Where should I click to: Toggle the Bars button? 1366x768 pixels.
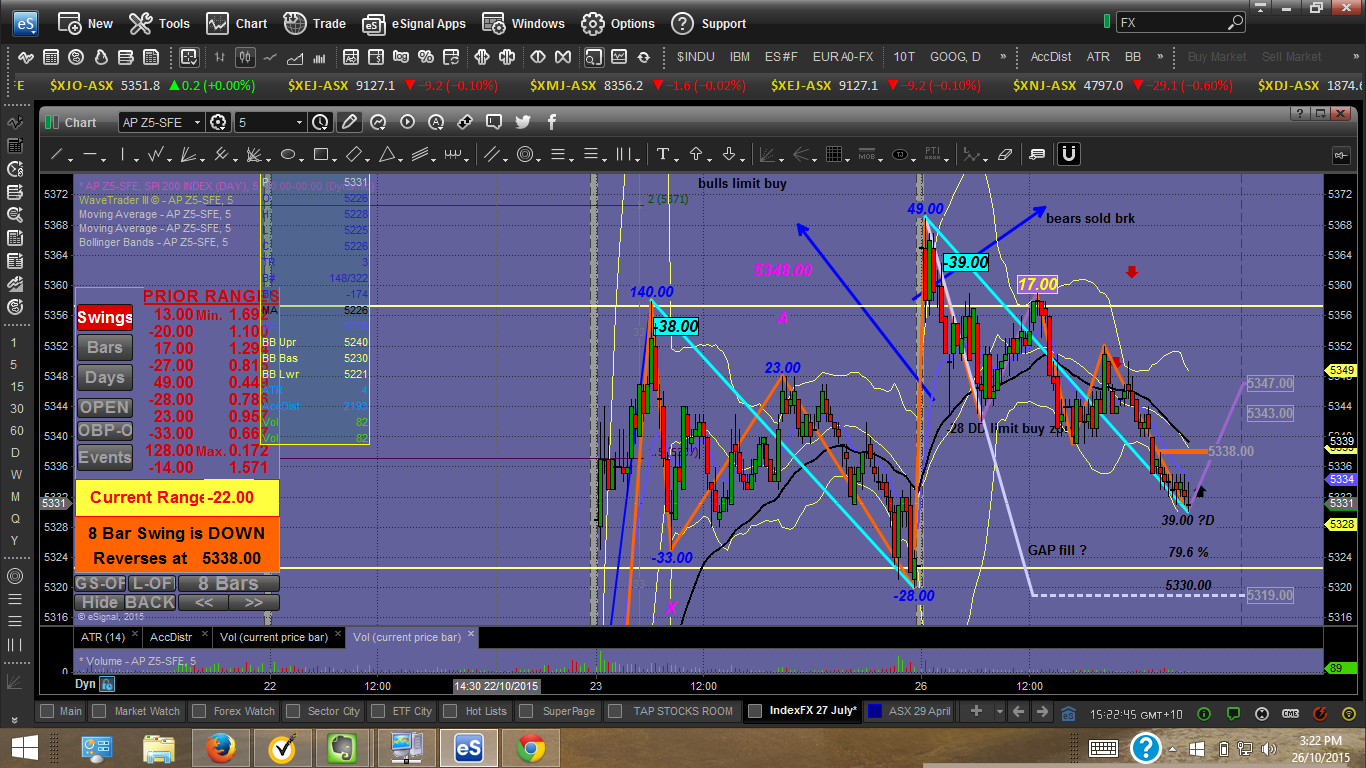105,347
